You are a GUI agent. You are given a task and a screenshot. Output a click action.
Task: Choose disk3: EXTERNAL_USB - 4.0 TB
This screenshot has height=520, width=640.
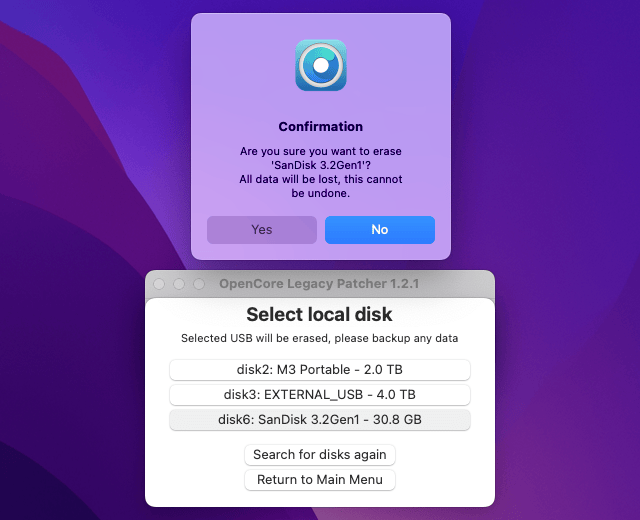pos(320,395)
